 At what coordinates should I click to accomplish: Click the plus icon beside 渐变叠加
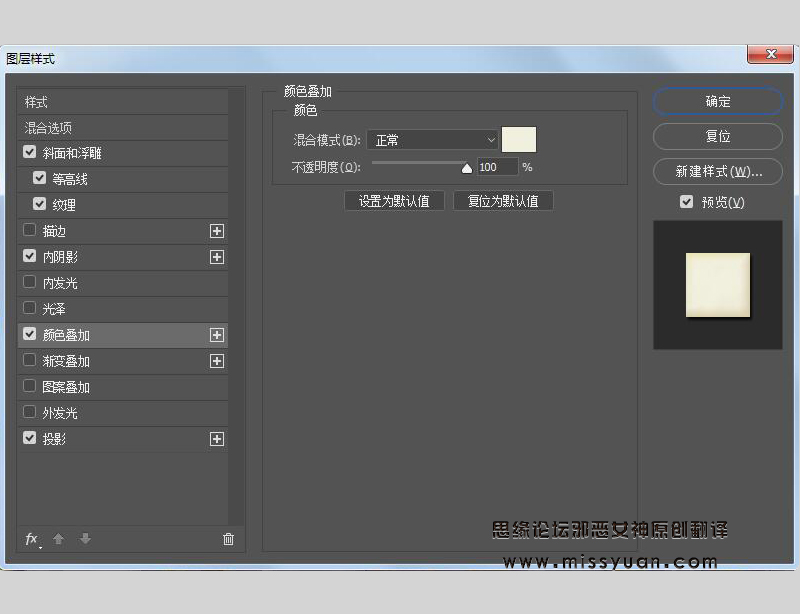[x=217, y=360]
